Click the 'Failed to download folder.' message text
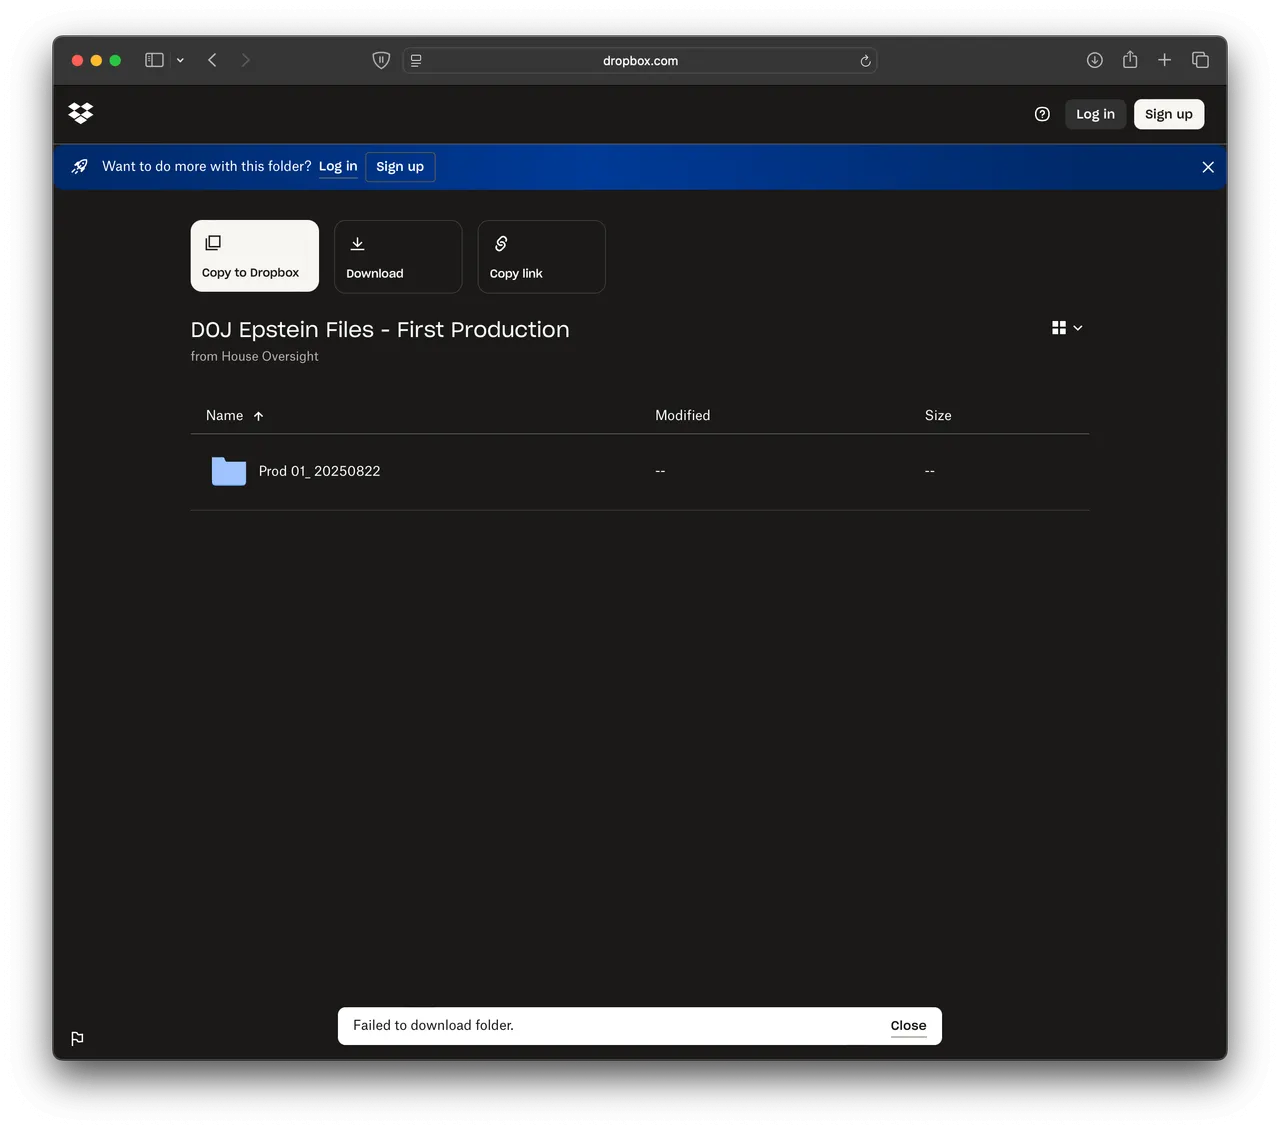1280x1130 pixels. click(x=433, y=1026)
